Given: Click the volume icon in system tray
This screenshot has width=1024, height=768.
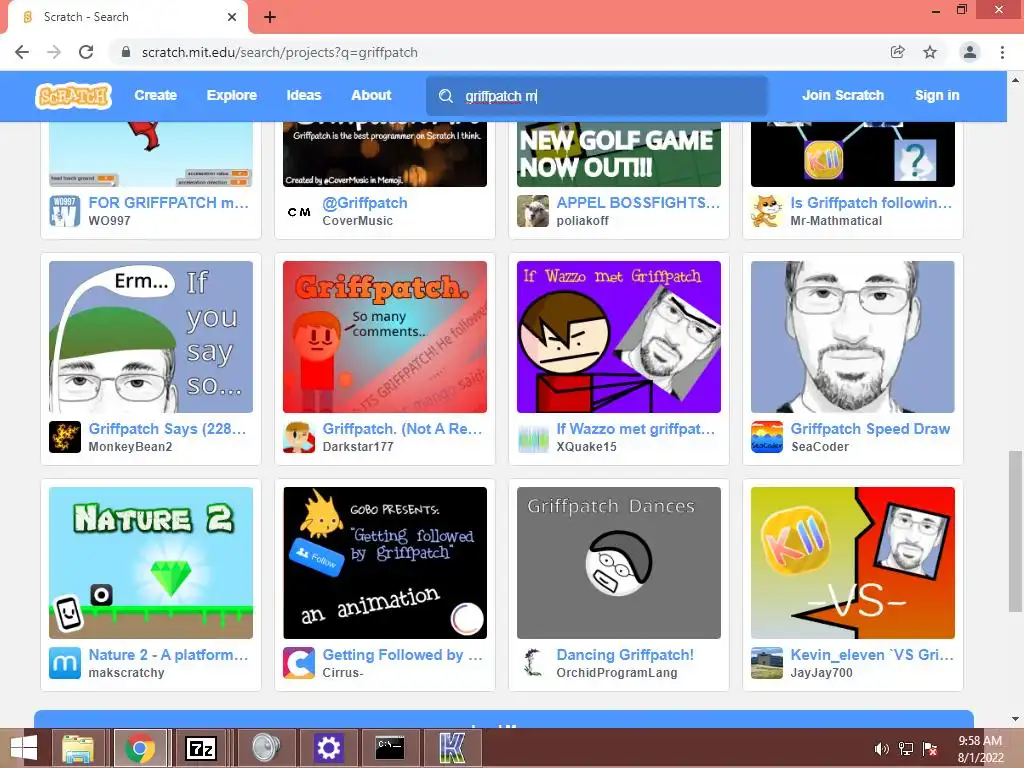Looking at the screenshot, I should 881,749.
